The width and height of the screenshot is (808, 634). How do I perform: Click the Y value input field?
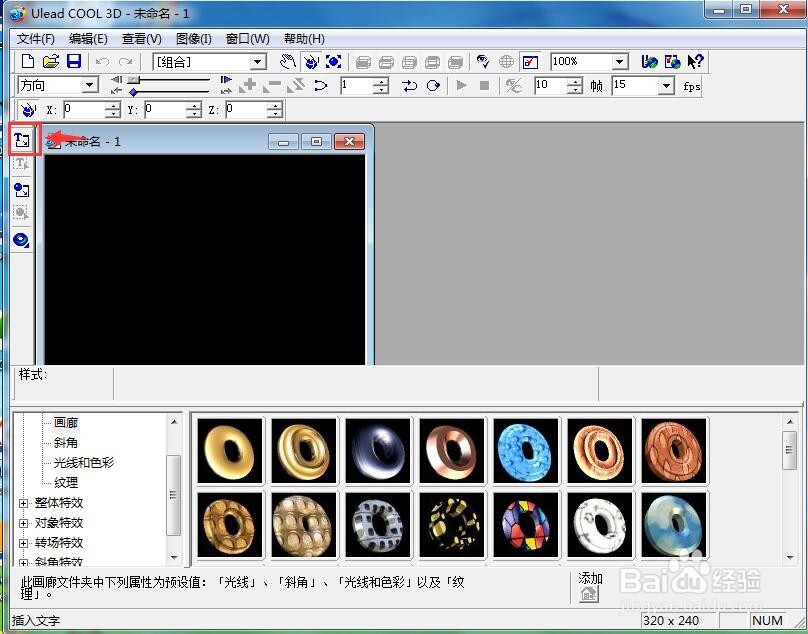(165, 109)
